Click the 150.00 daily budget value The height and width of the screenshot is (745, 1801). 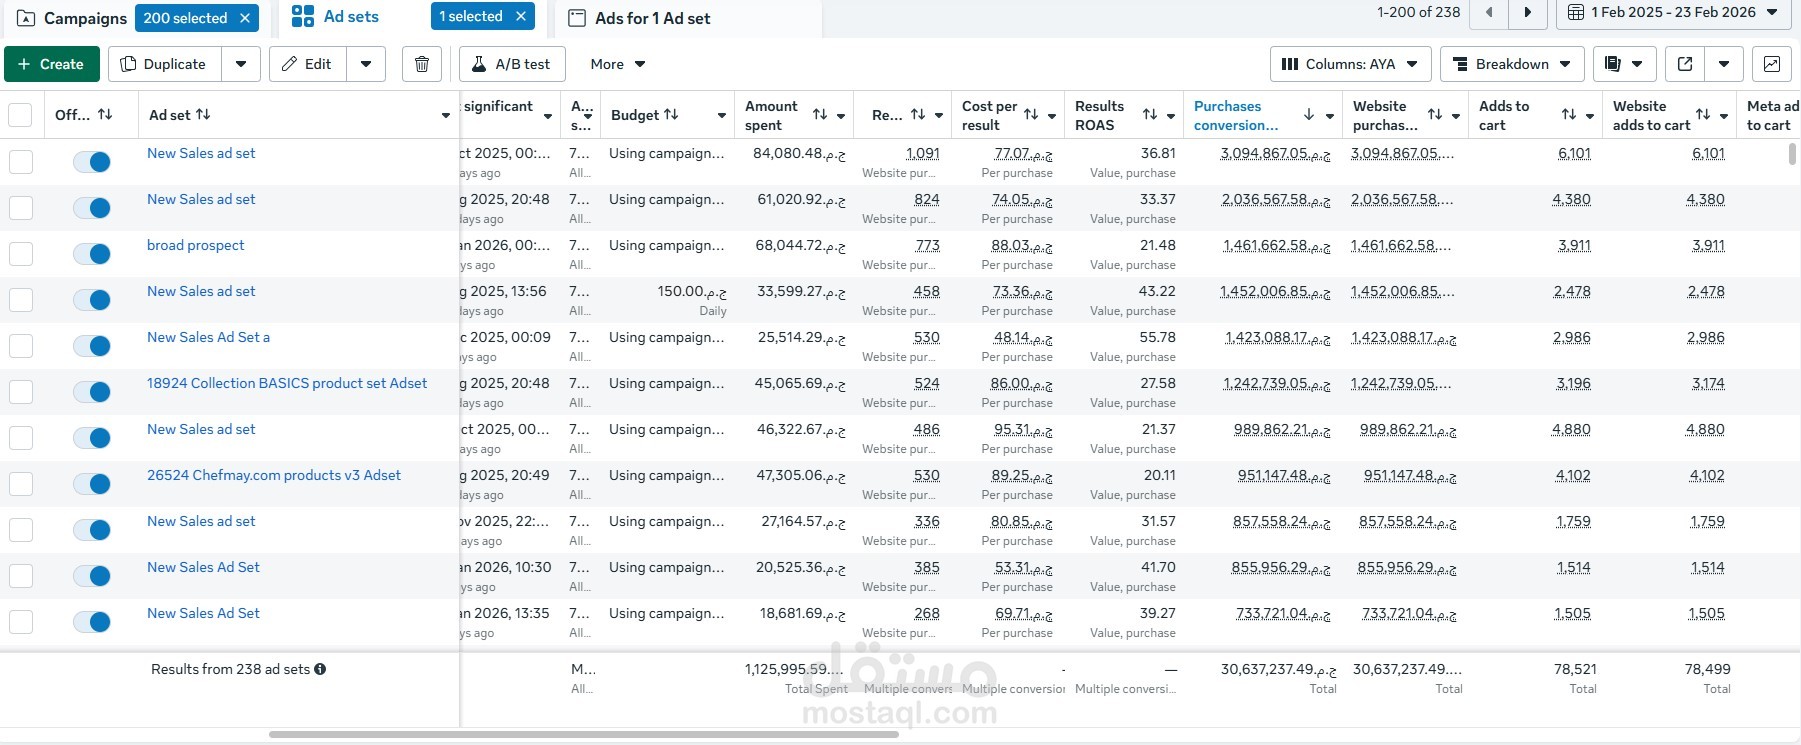692,291
